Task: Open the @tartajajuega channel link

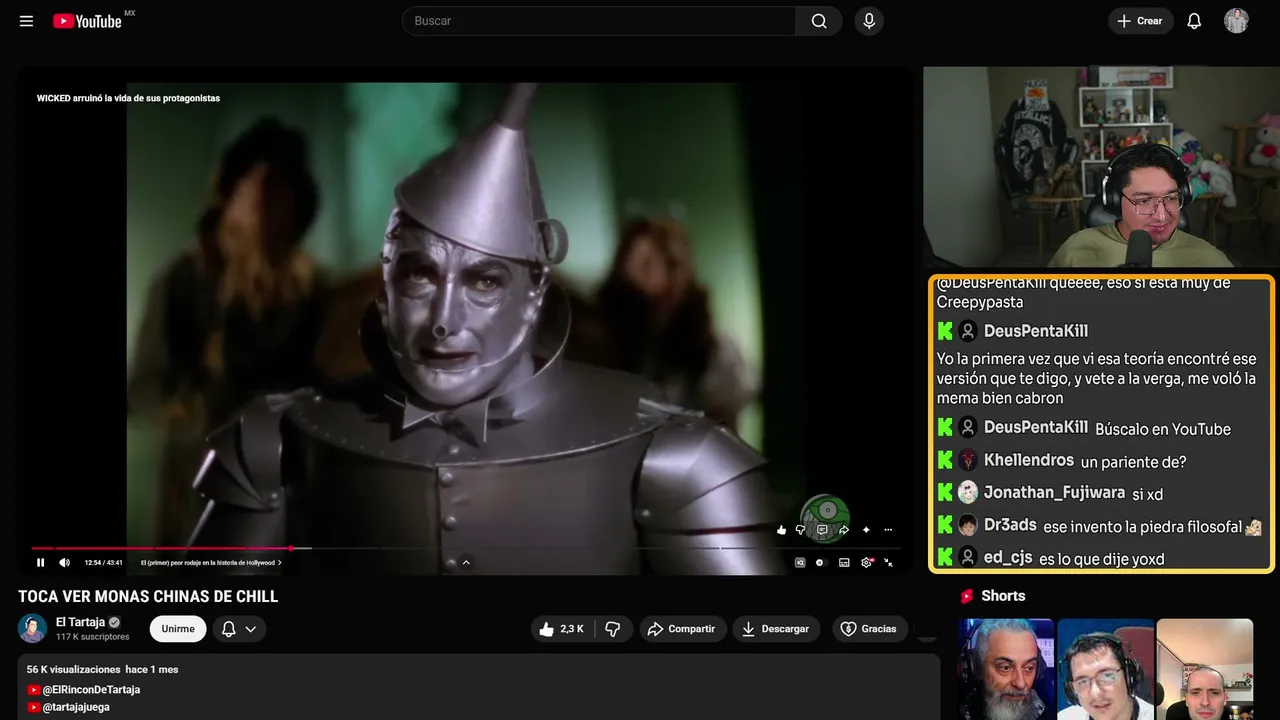Action: 76,707
